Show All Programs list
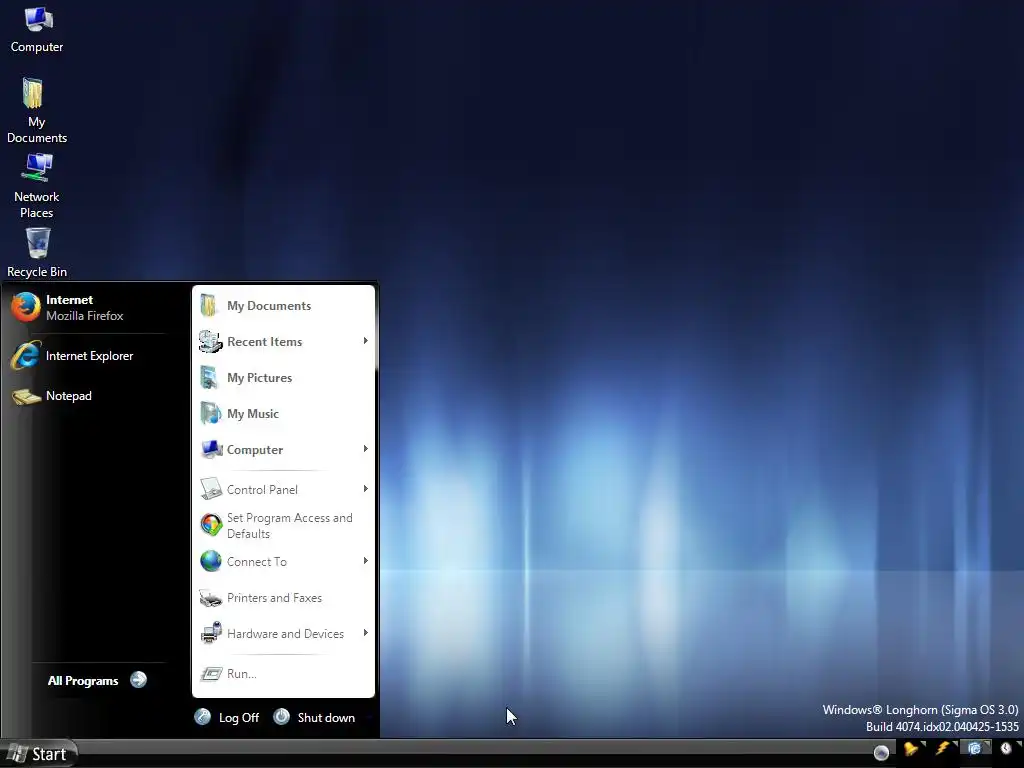Viewport: 1024px width, 768px height. click(97, 680)
